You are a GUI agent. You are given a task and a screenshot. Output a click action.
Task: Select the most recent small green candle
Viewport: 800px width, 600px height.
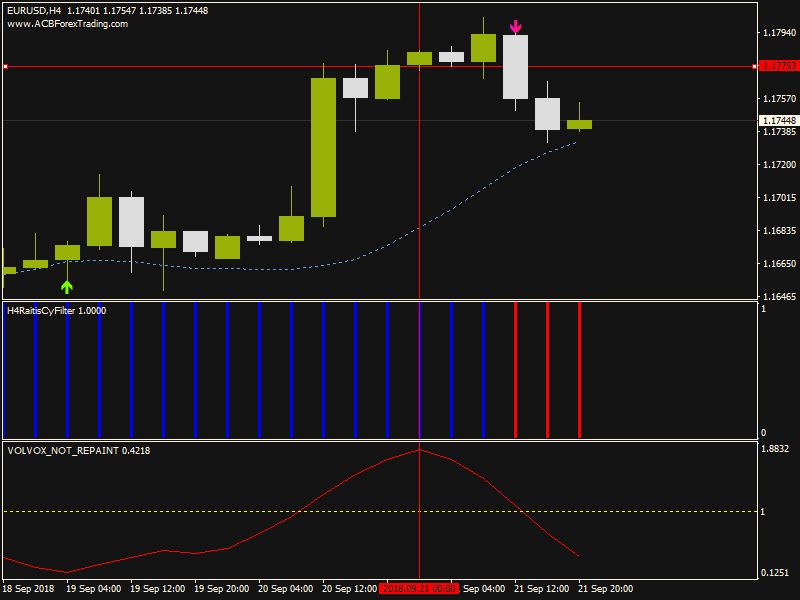coord(579,125)
